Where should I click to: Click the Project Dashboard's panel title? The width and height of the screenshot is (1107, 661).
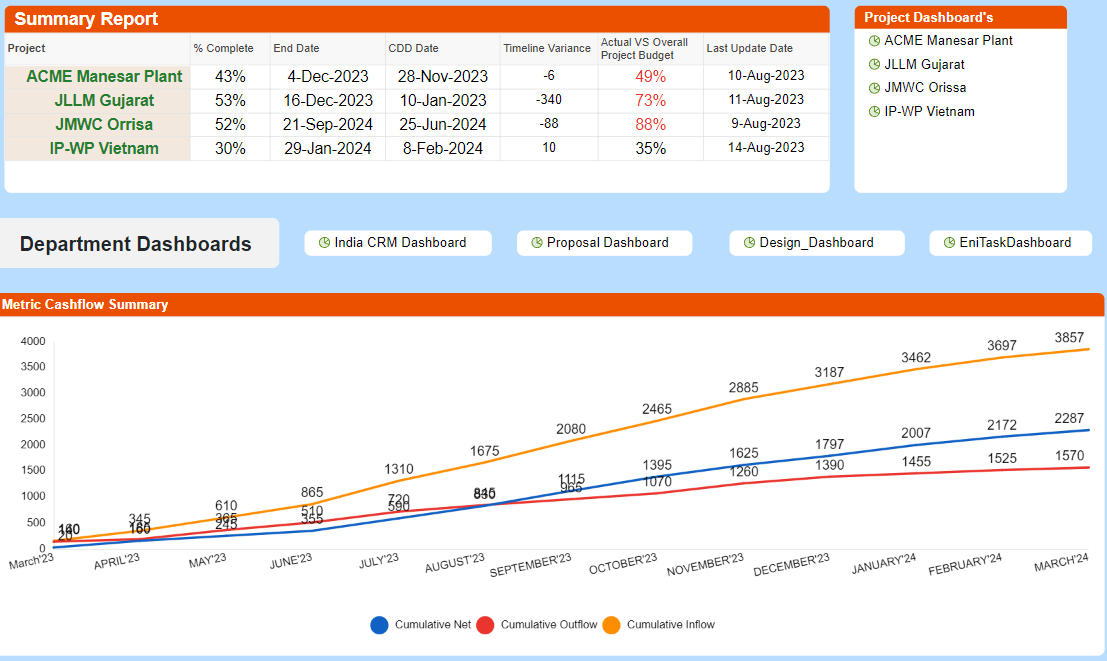928,18
